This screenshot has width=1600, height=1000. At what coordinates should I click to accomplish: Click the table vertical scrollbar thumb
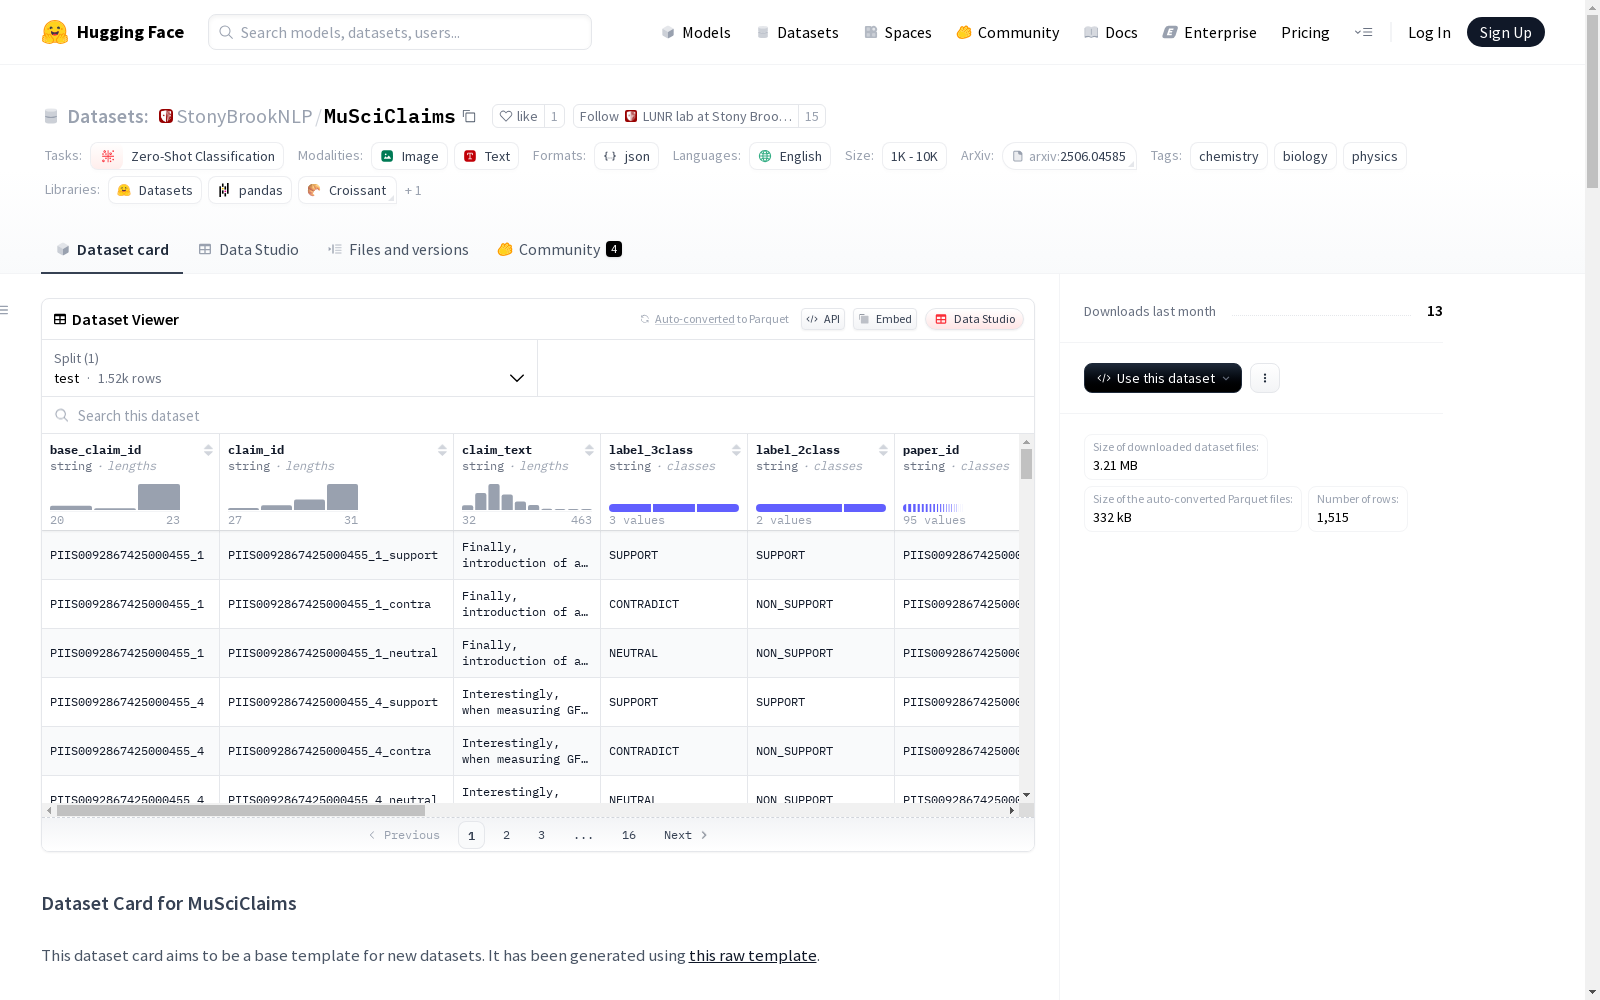(x=1026, y=464)
